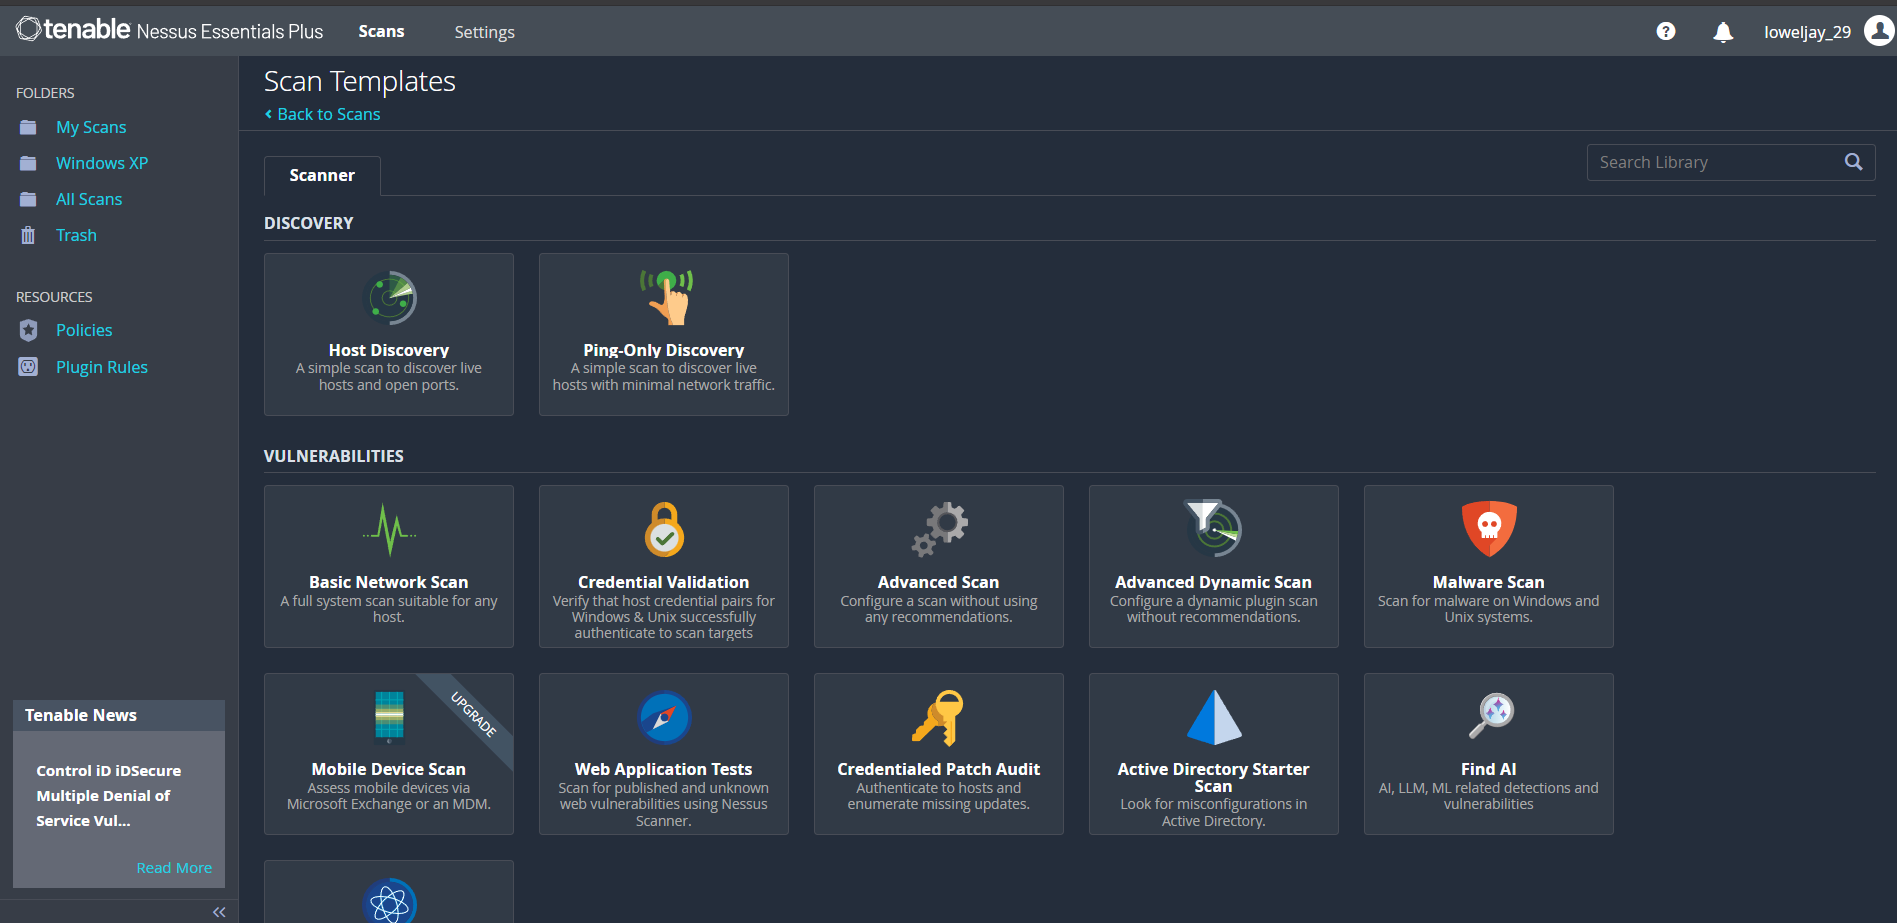Screen dimensions: 1897x923
Task: Click the help question mark icon
Action: (x=1666, y=31)
